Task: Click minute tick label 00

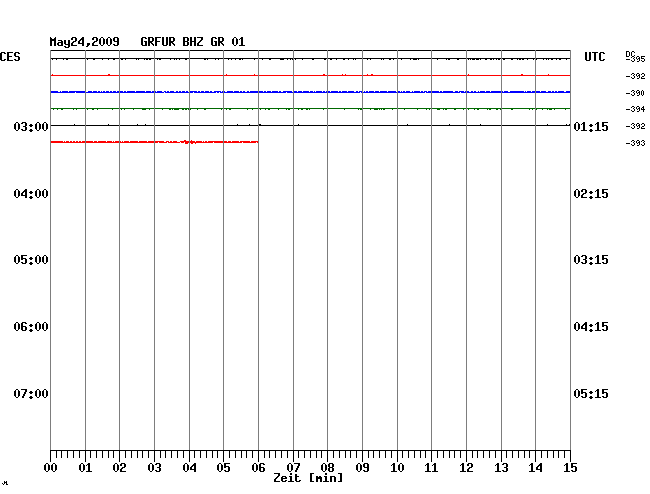Action: 51,468
